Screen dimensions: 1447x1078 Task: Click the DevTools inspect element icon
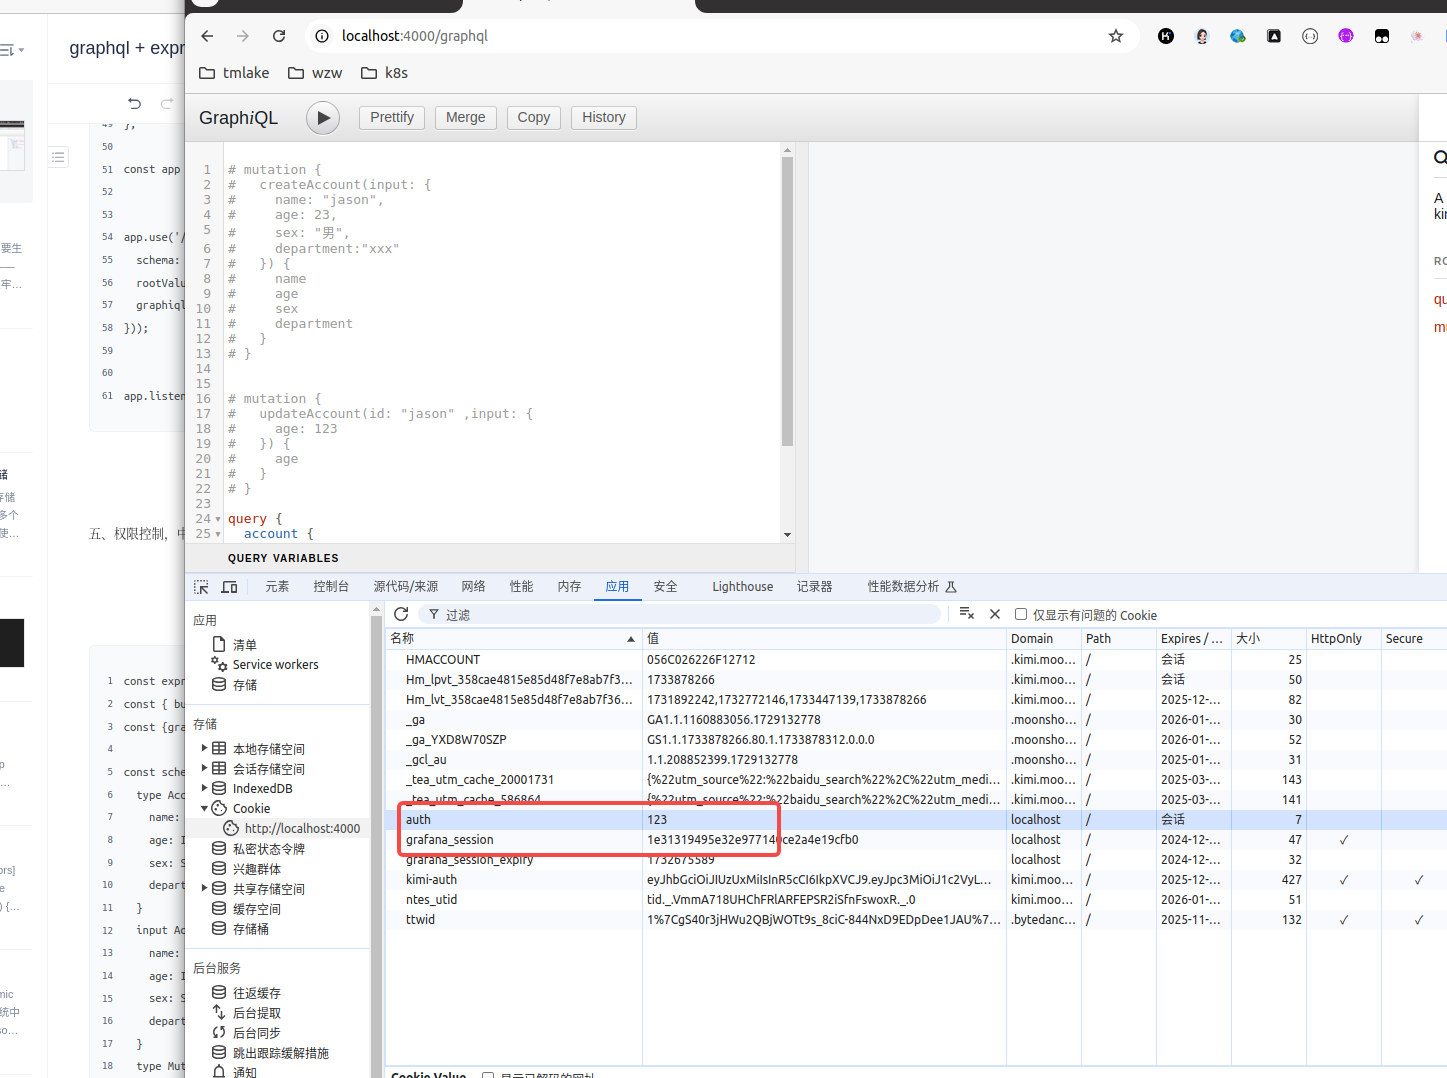click(x=201, y=587)
